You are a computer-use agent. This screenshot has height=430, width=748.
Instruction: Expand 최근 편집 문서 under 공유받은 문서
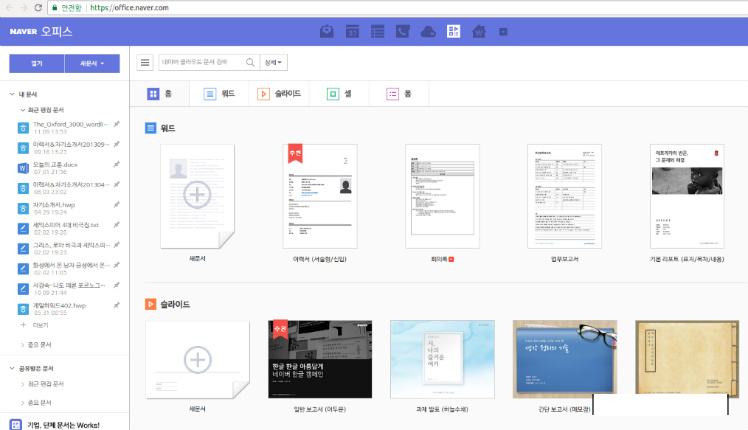tap(22, 384)
